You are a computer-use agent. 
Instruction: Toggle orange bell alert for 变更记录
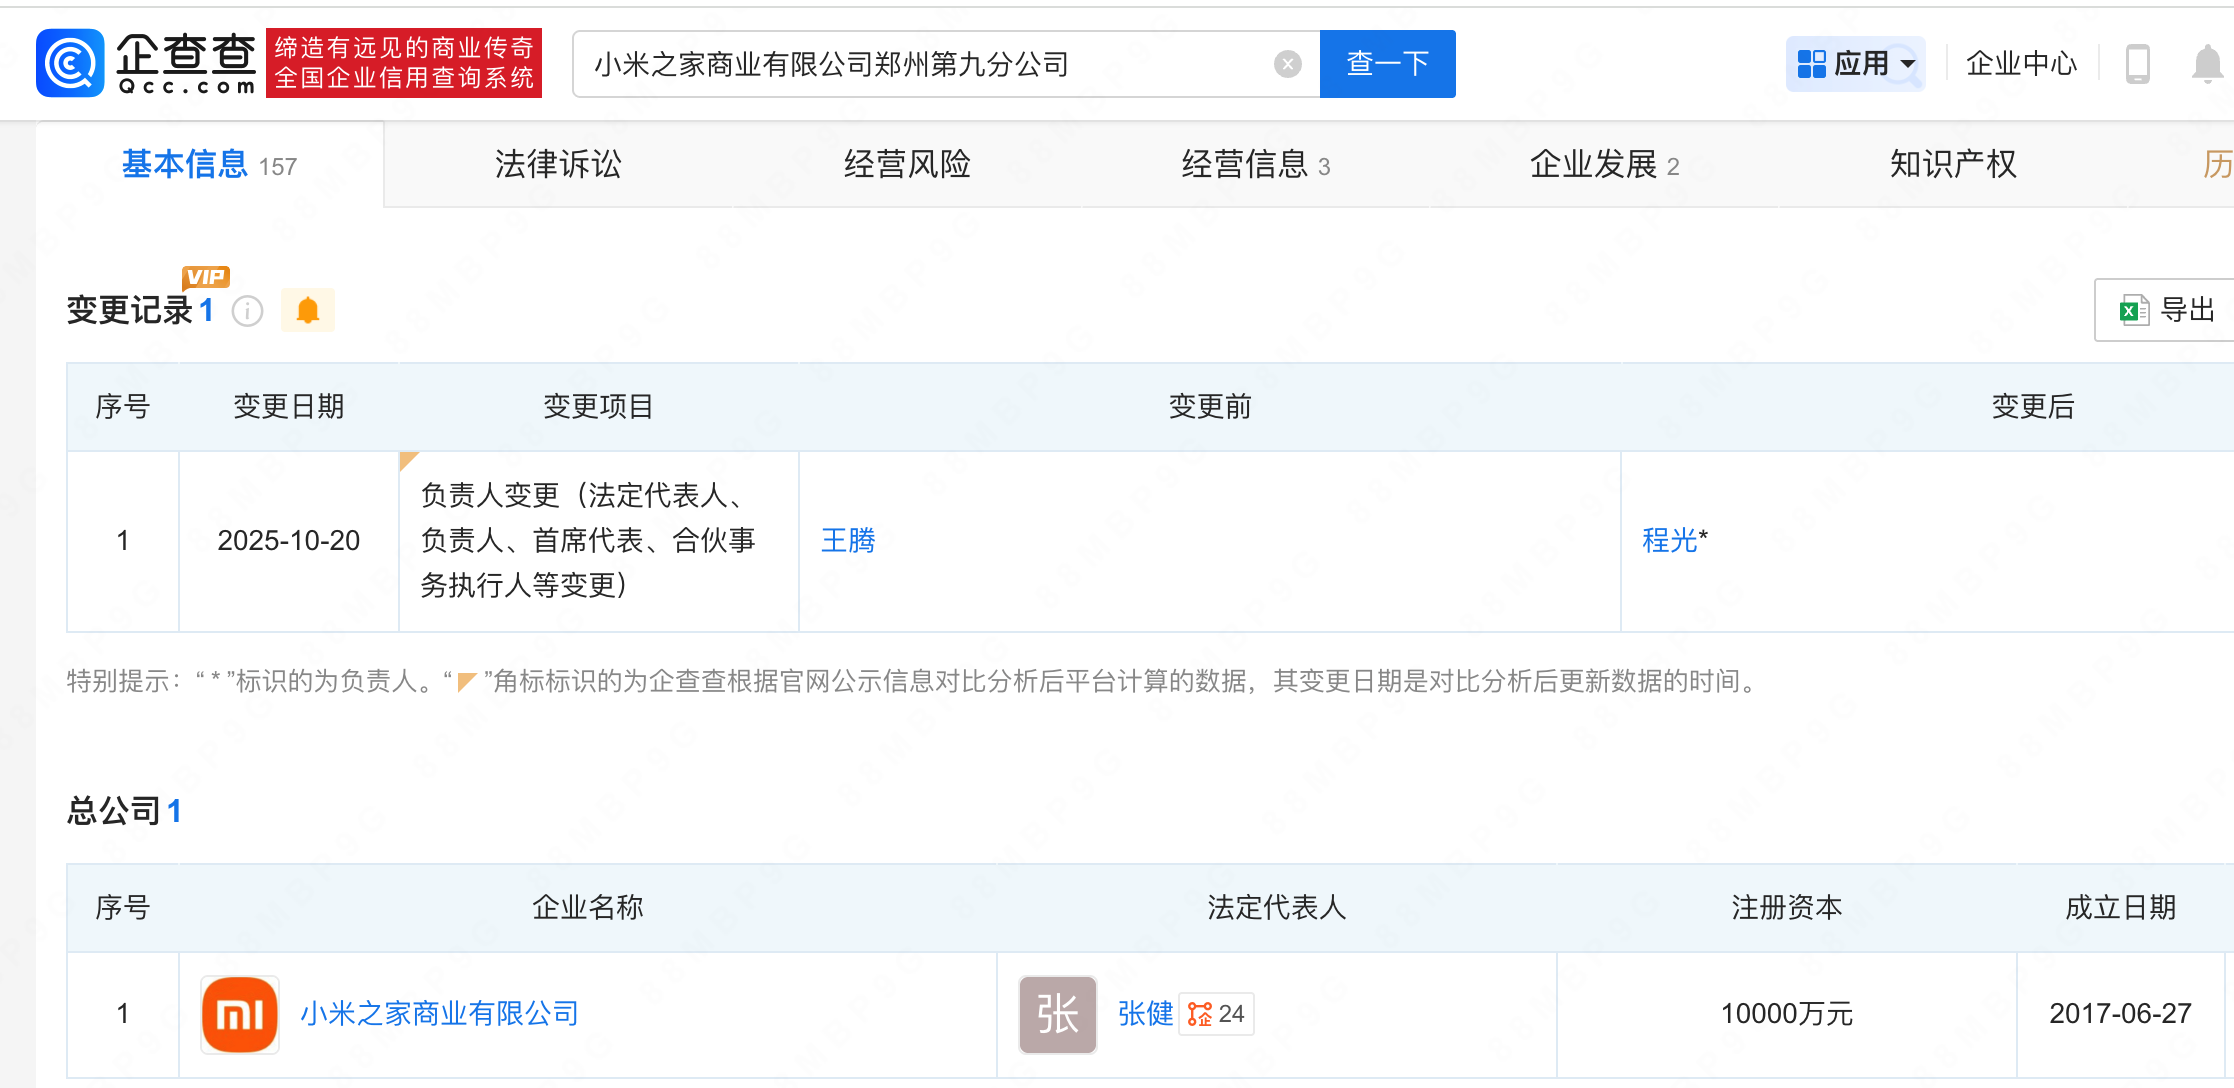(x=308, y=311)
